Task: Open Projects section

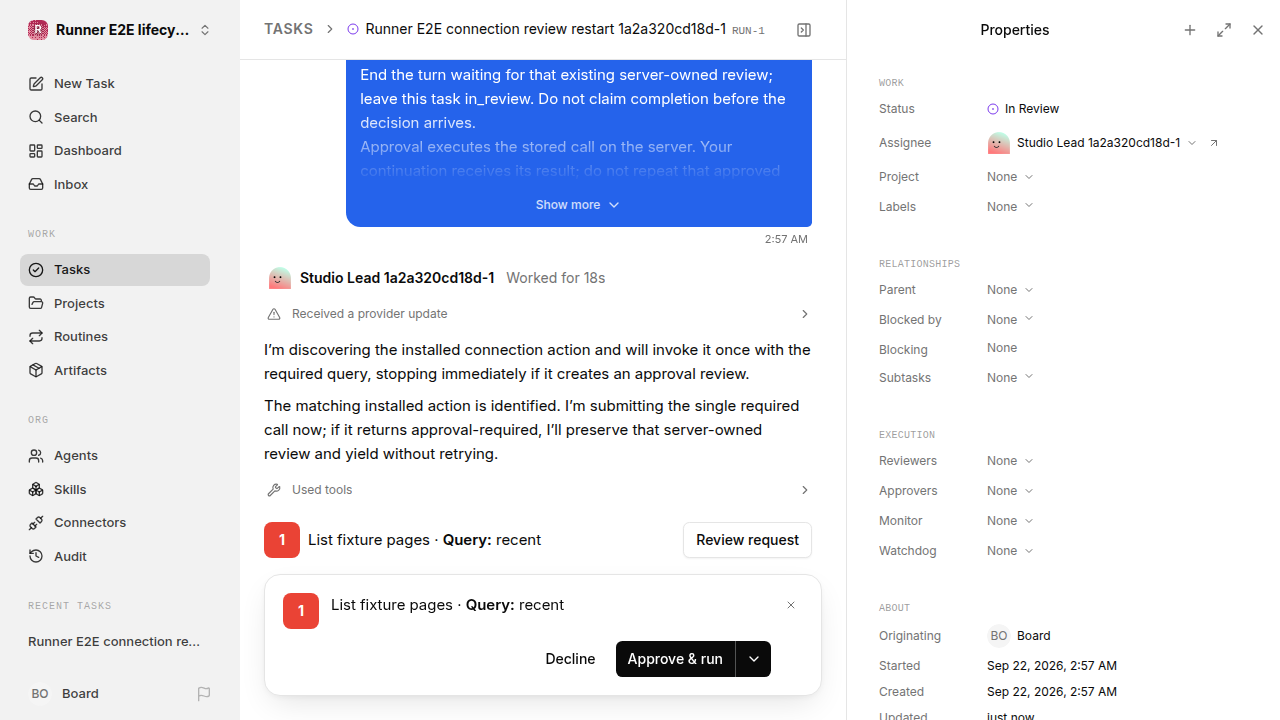Action: (115, 303)
